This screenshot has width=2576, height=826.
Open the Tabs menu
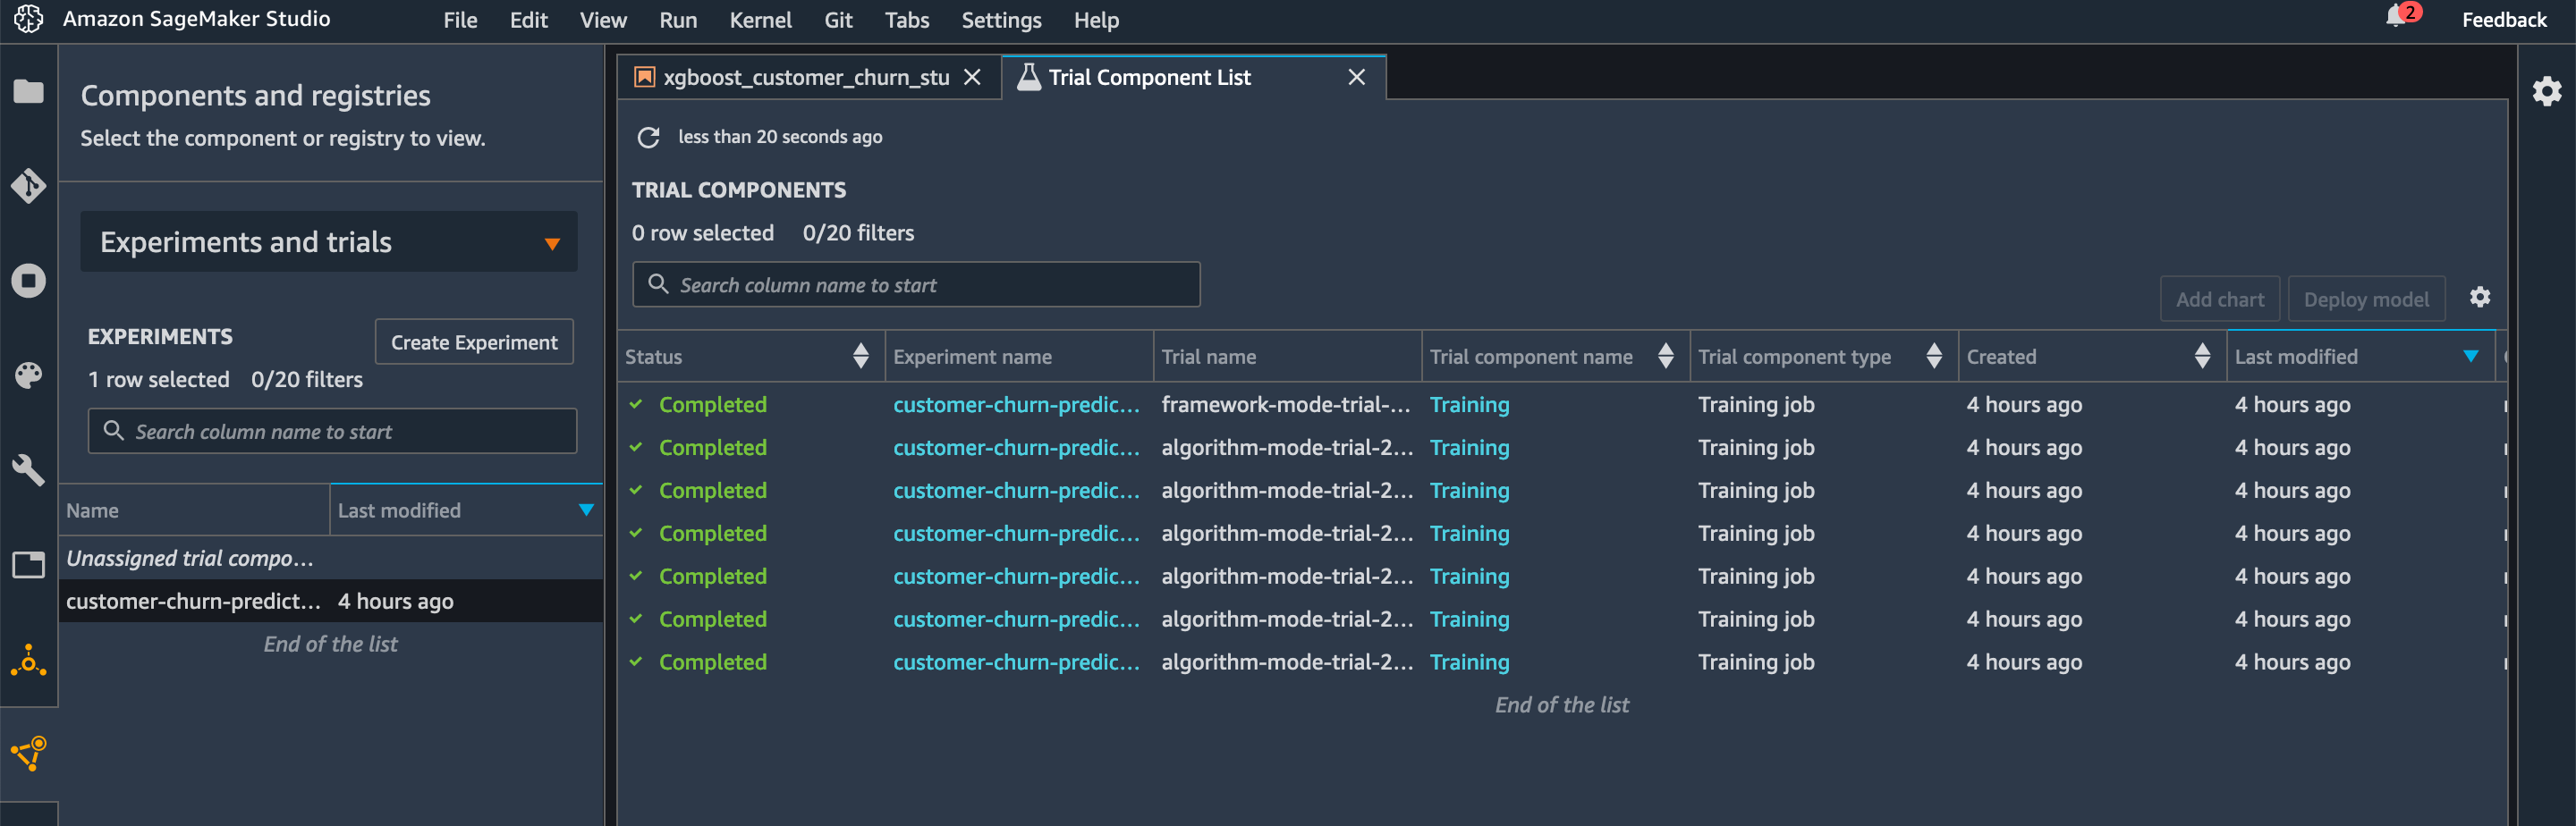click(907, 20)
